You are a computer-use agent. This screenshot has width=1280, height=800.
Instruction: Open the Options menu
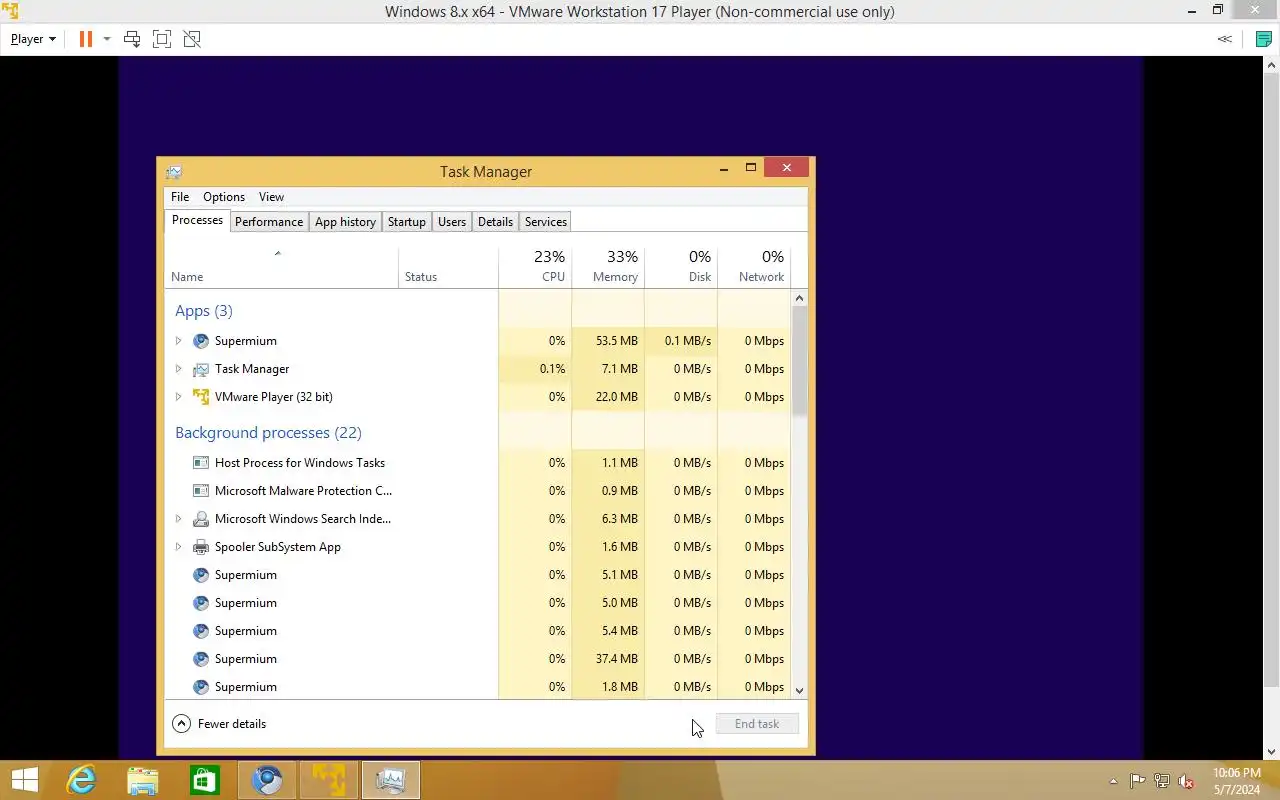coord(224,197)
